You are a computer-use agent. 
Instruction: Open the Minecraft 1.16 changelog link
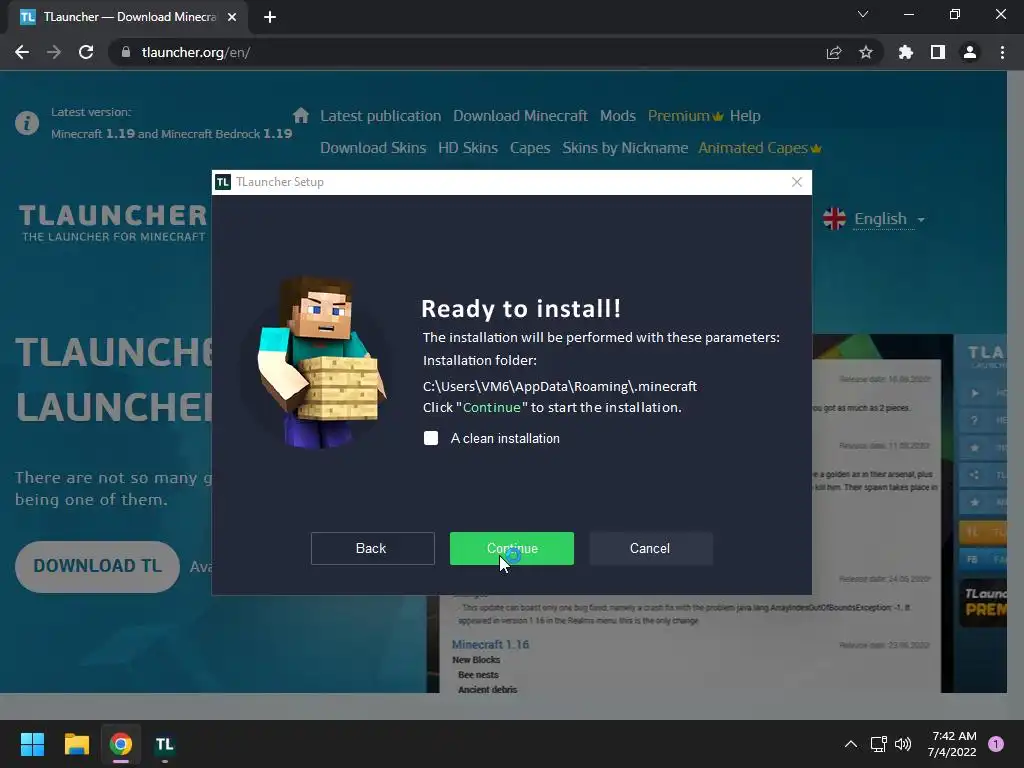[x=490, y=645]
